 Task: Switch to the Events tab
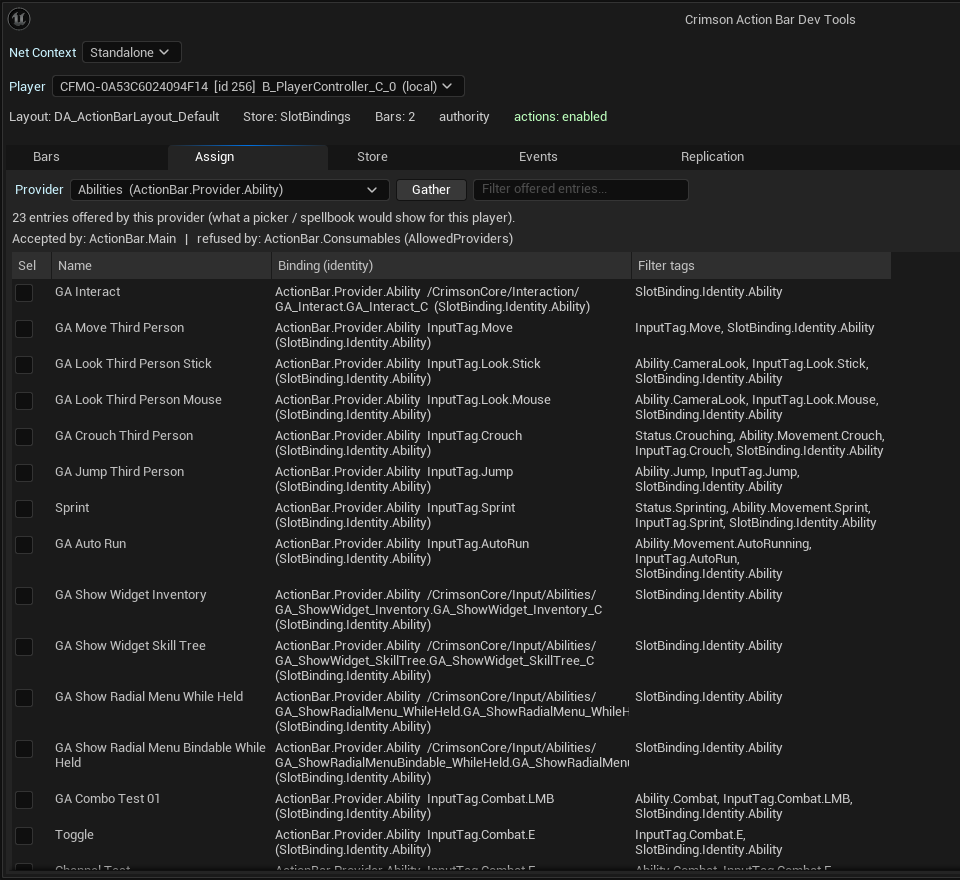tap(538, 157)
